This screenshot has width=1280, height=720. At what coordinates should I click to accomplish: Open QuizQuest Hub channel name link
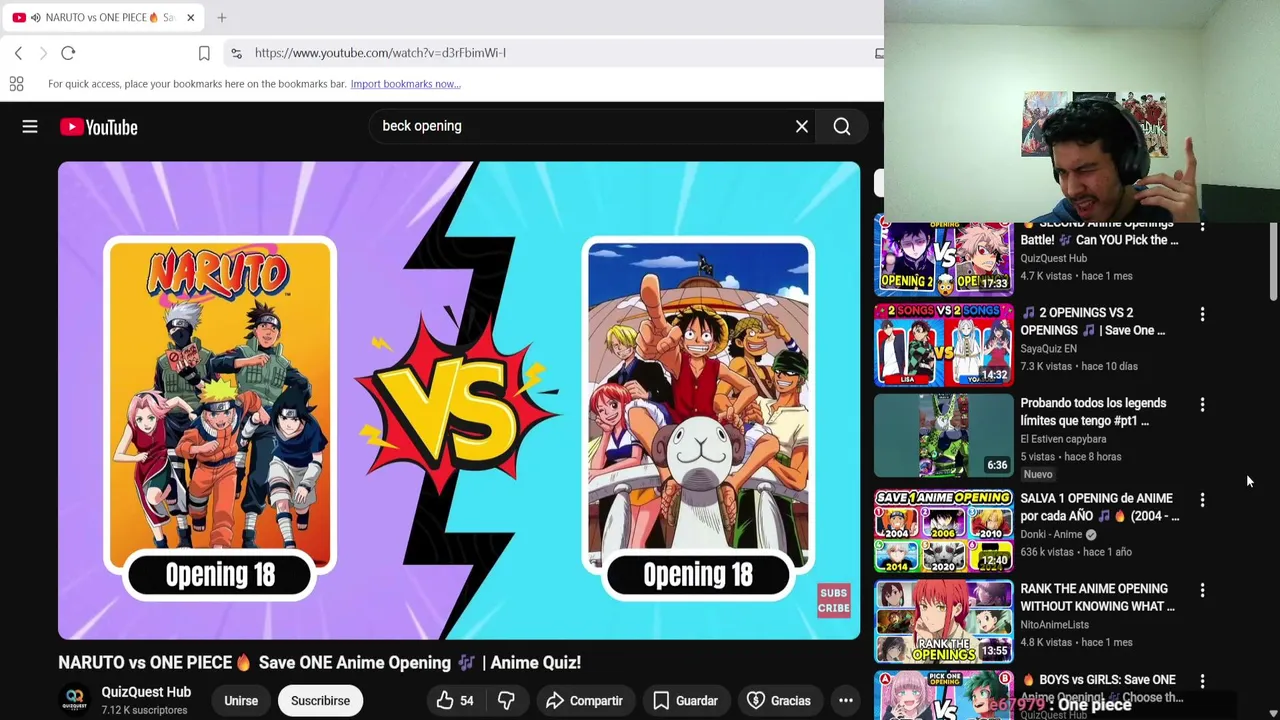(146, 692)
